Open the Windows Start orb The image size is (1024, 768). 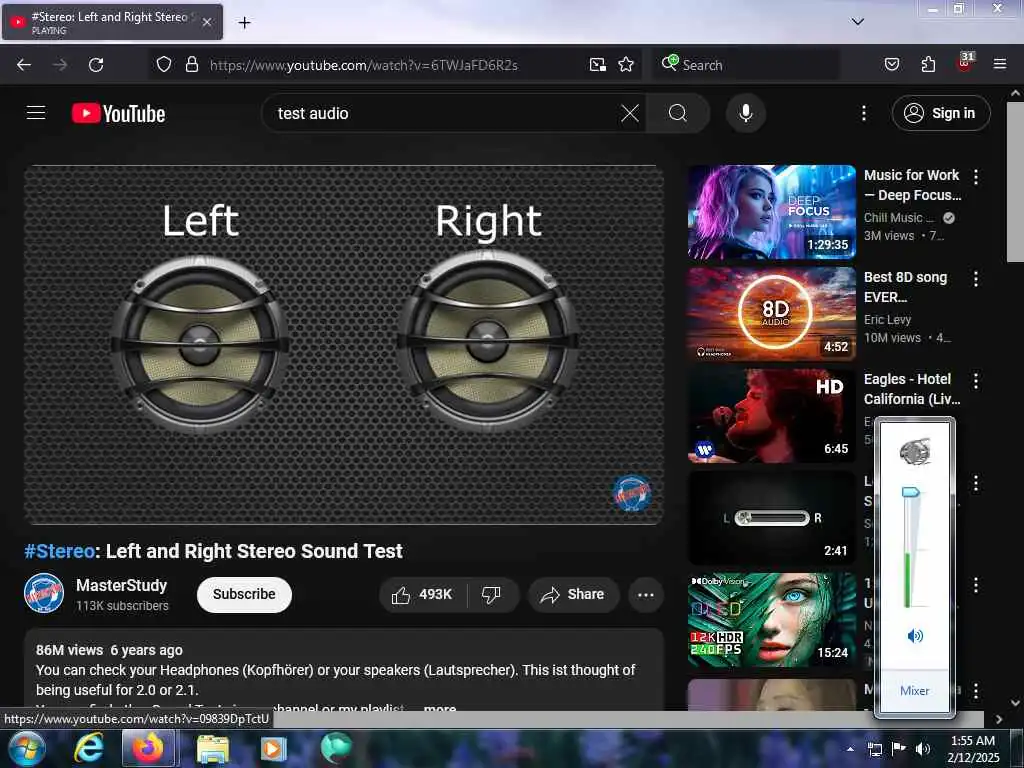pos(25,748)
